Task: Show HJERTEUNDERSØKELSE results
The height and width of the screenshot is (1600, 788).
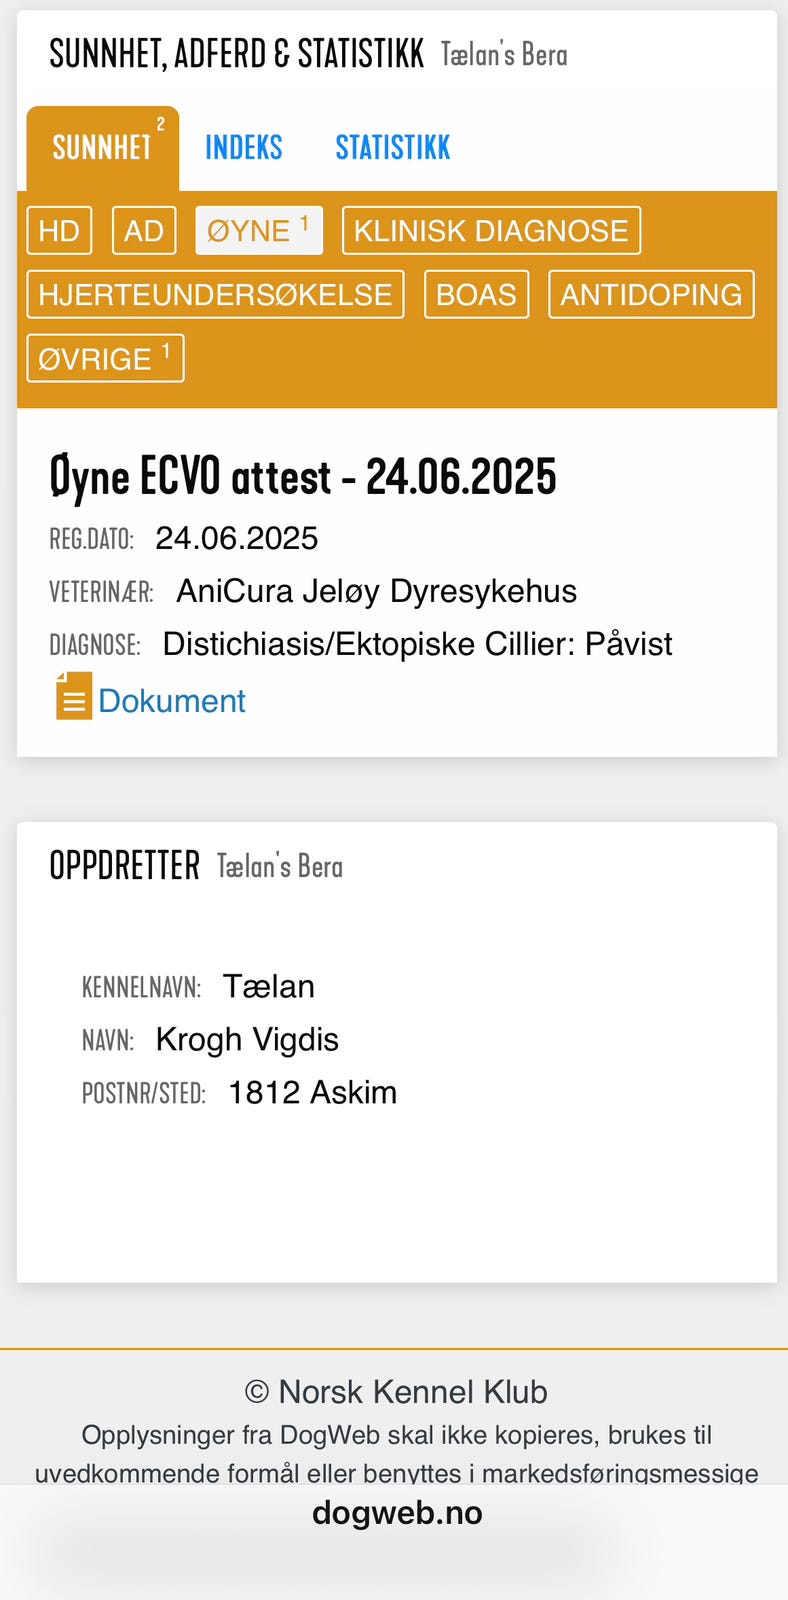Action: tap(215, 295)
